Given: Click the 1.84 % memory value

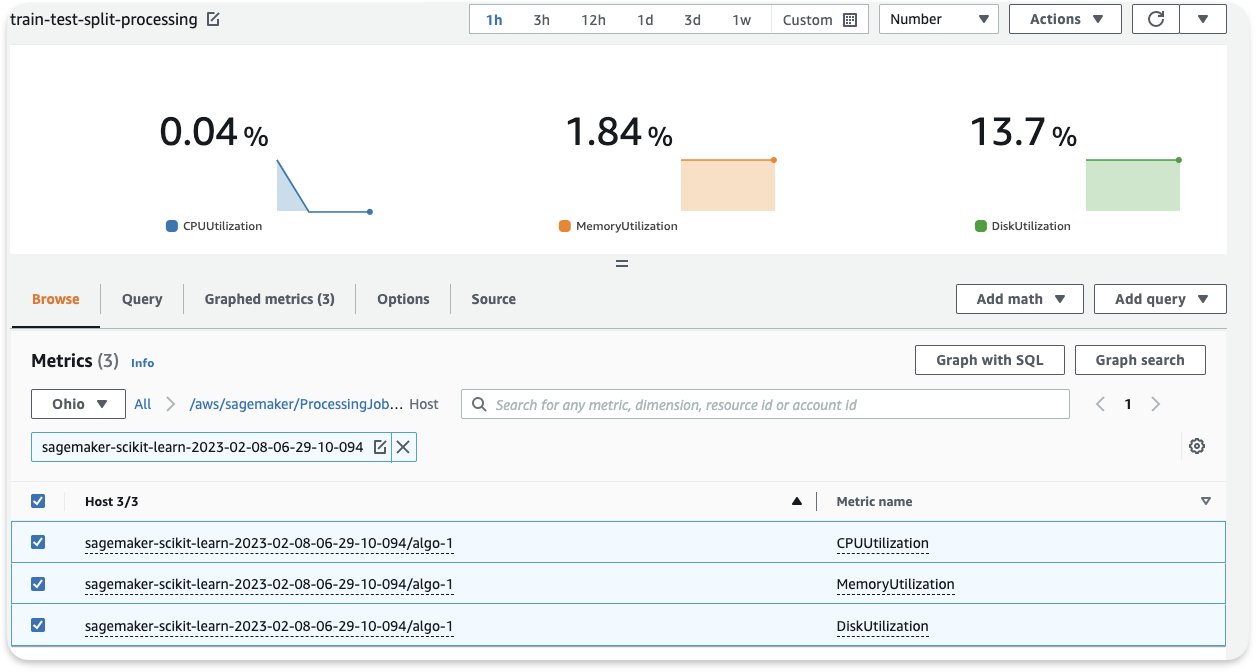Looking at the screenshot, I should pyautogui.click(x=619, y=132).
